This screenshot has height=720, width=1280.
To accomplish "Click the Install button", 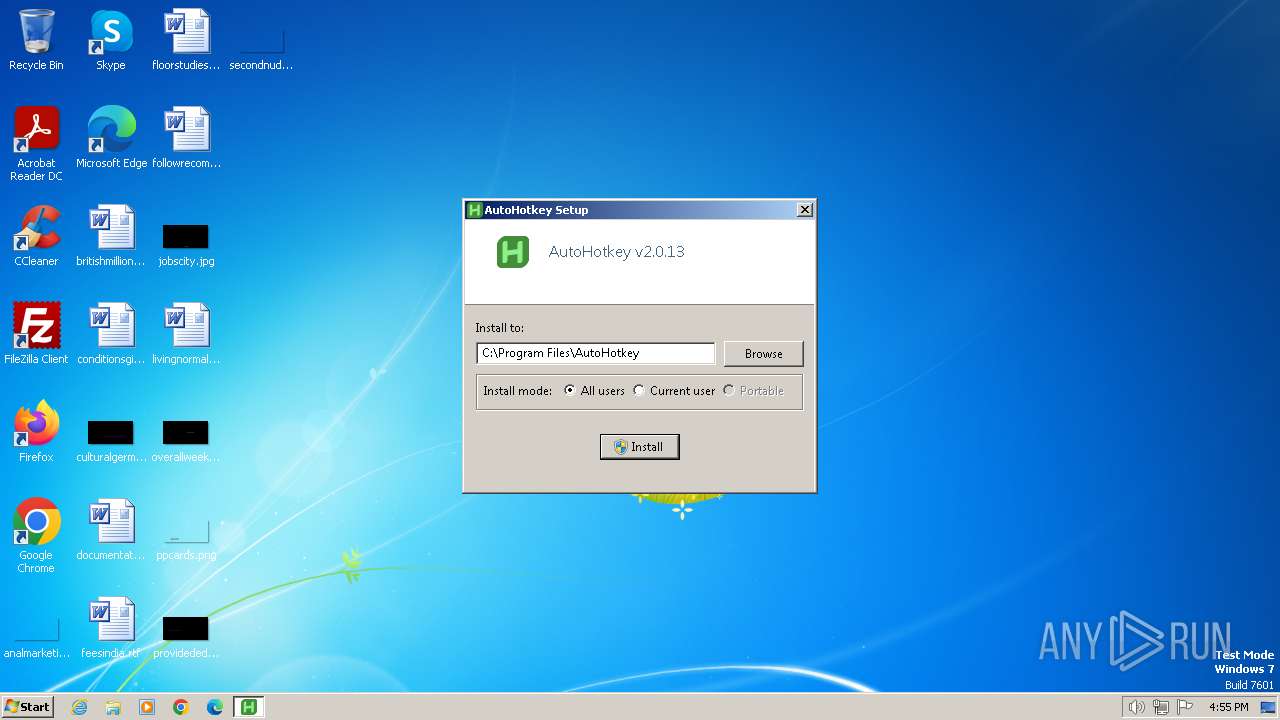I will click(x=640, y=447).
